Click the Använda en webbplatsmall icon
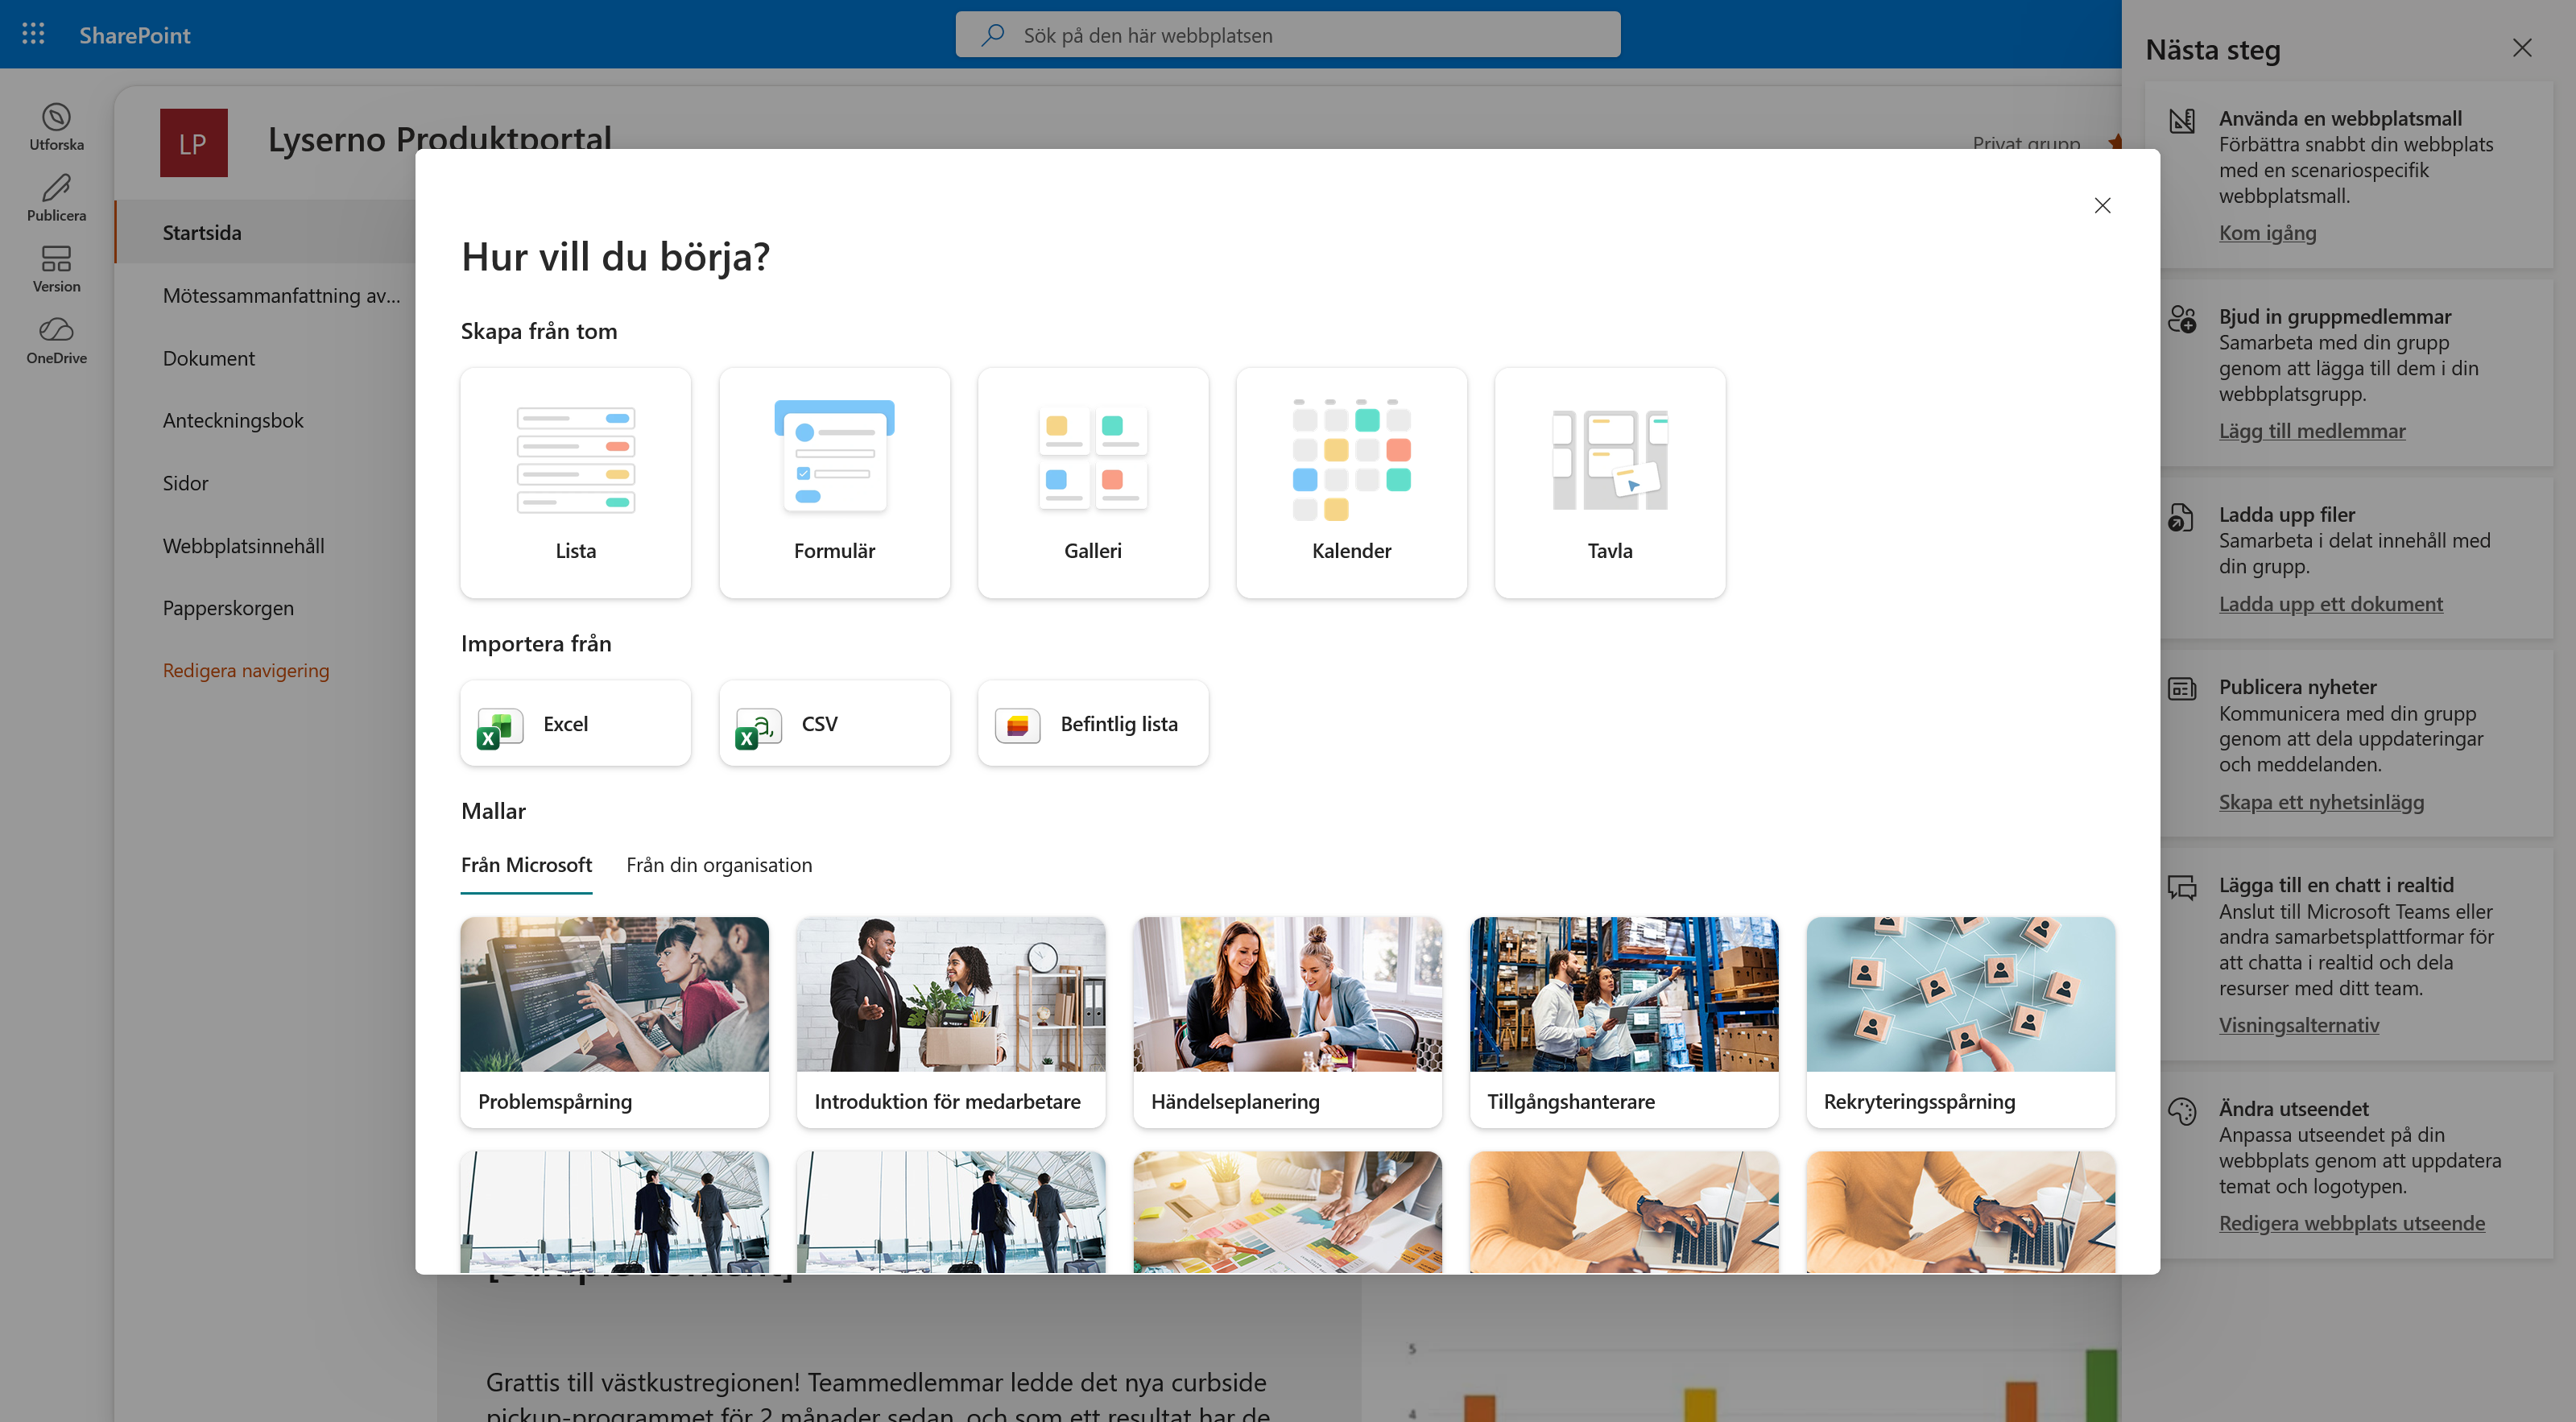 coord(2181,121)
